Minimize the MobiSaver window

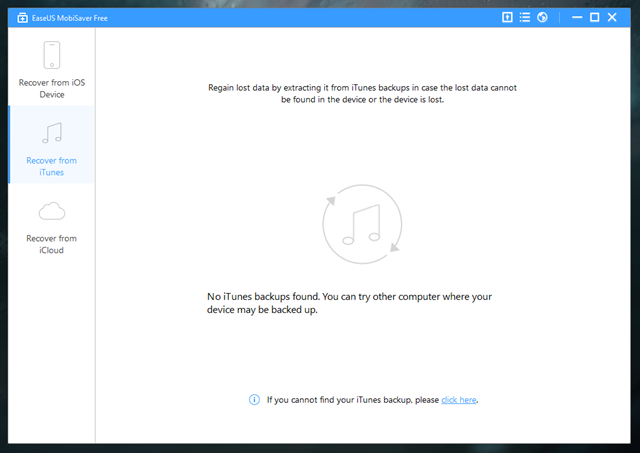(x=577, y=17)
